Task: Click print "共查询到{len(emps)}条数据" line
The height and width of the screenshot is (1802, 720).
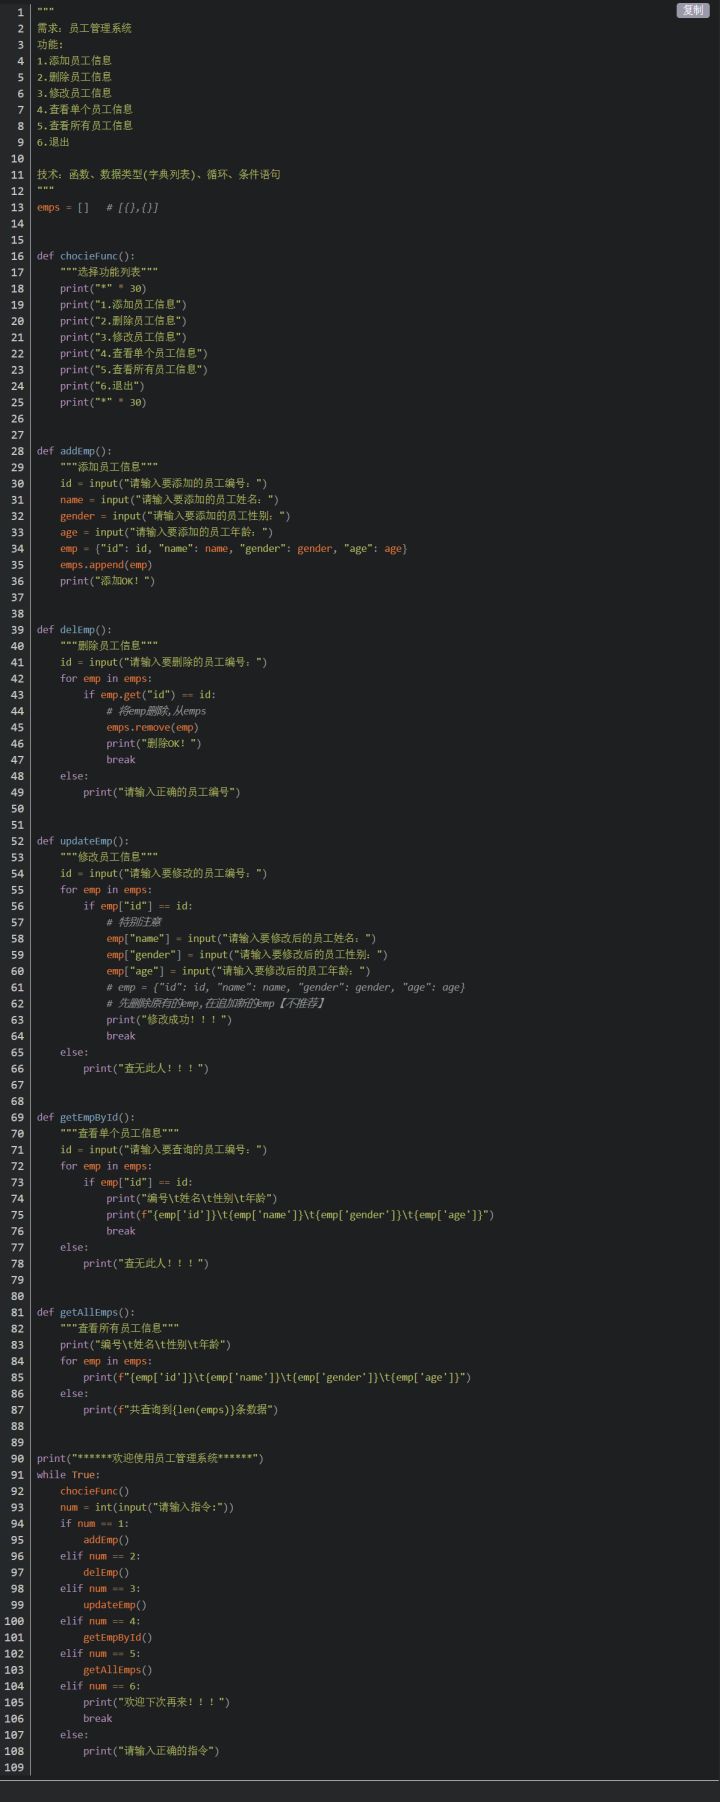Action: pos(181,1410)
